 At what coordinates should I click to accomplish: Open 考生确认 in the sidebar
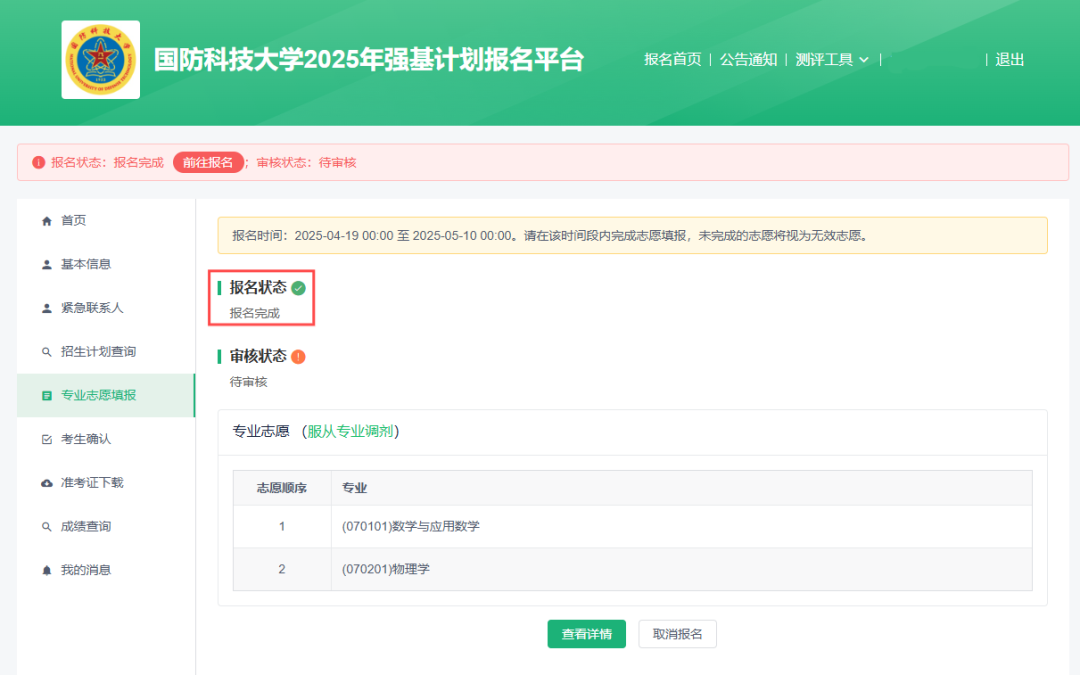106,439
